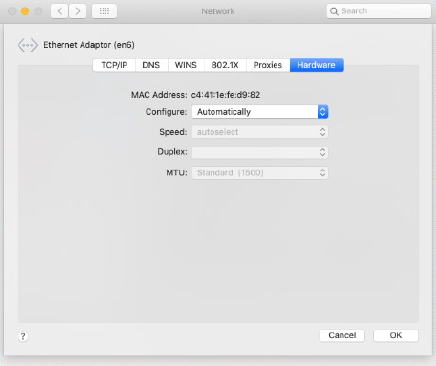Open help with the question mark button

point(23,336)
